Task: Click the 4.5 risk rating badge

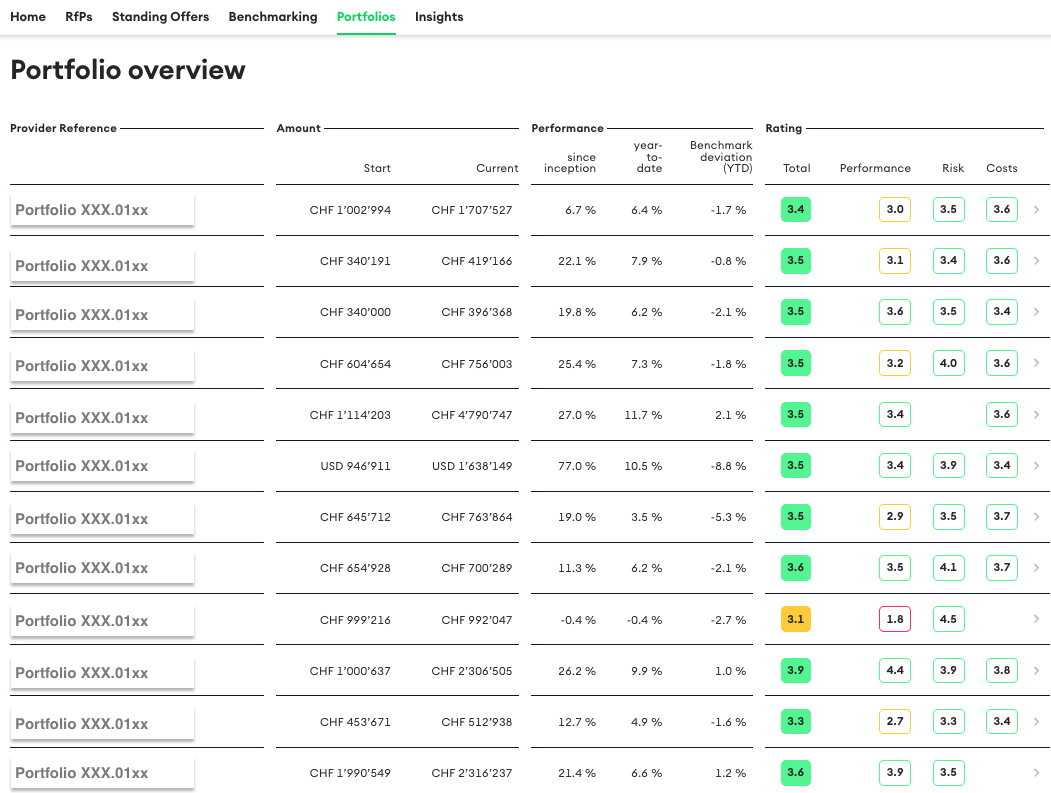Action: 948,620
